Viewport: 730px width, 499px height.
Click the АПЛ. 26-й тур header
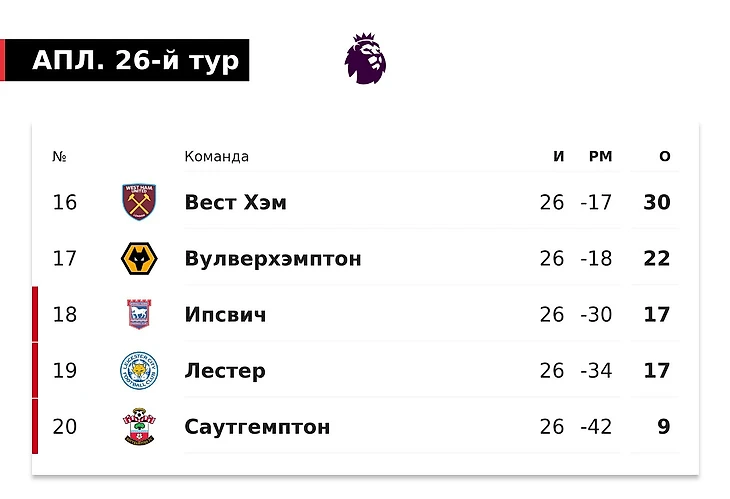coord(136,61)
